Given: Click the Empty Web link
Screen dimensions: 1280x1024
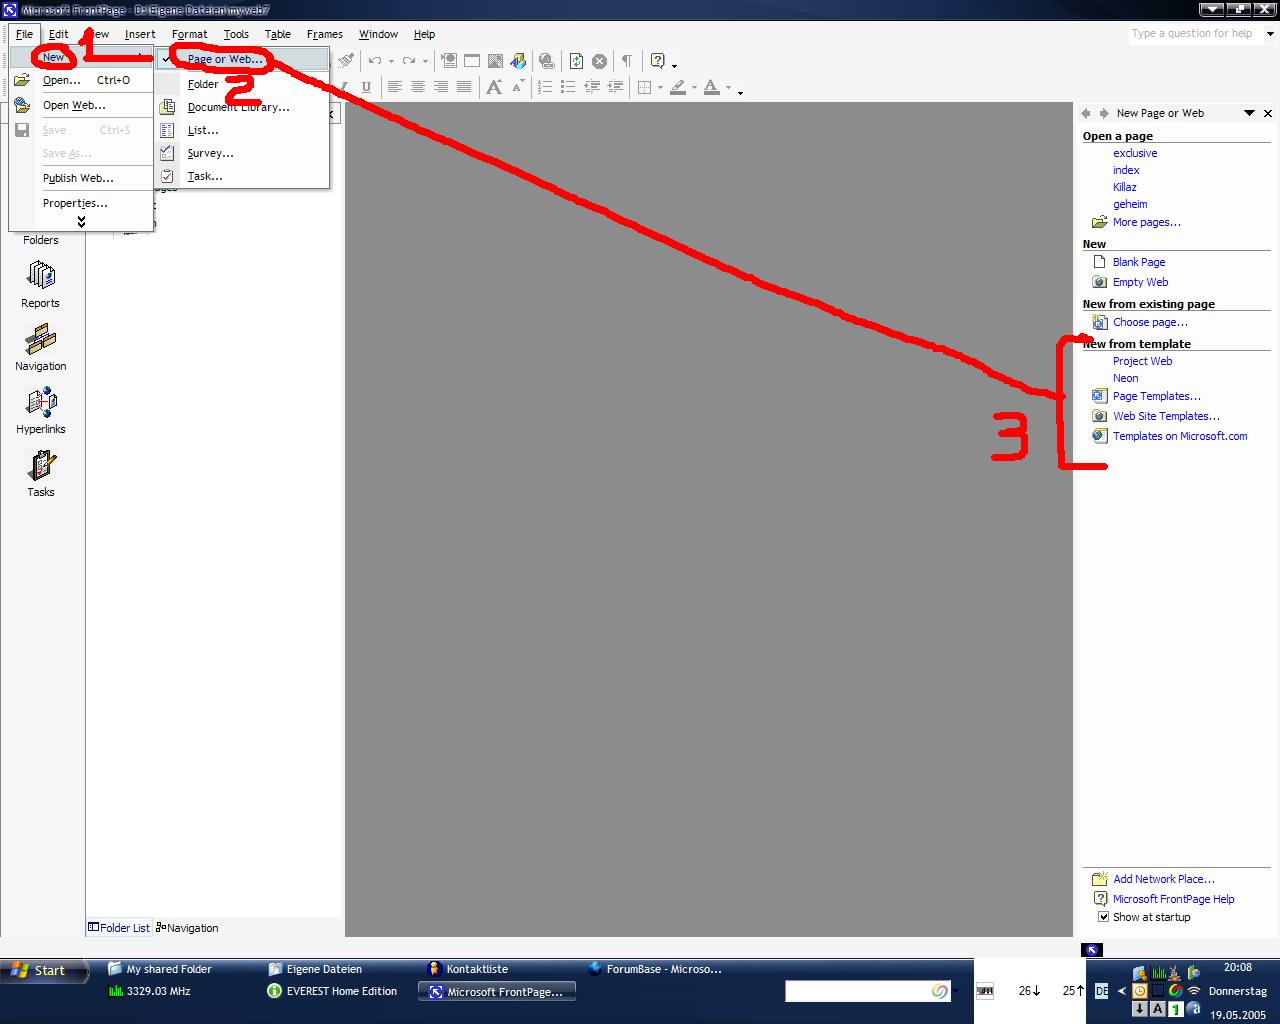Looking at the screenshot, I should pos(1140,282).
